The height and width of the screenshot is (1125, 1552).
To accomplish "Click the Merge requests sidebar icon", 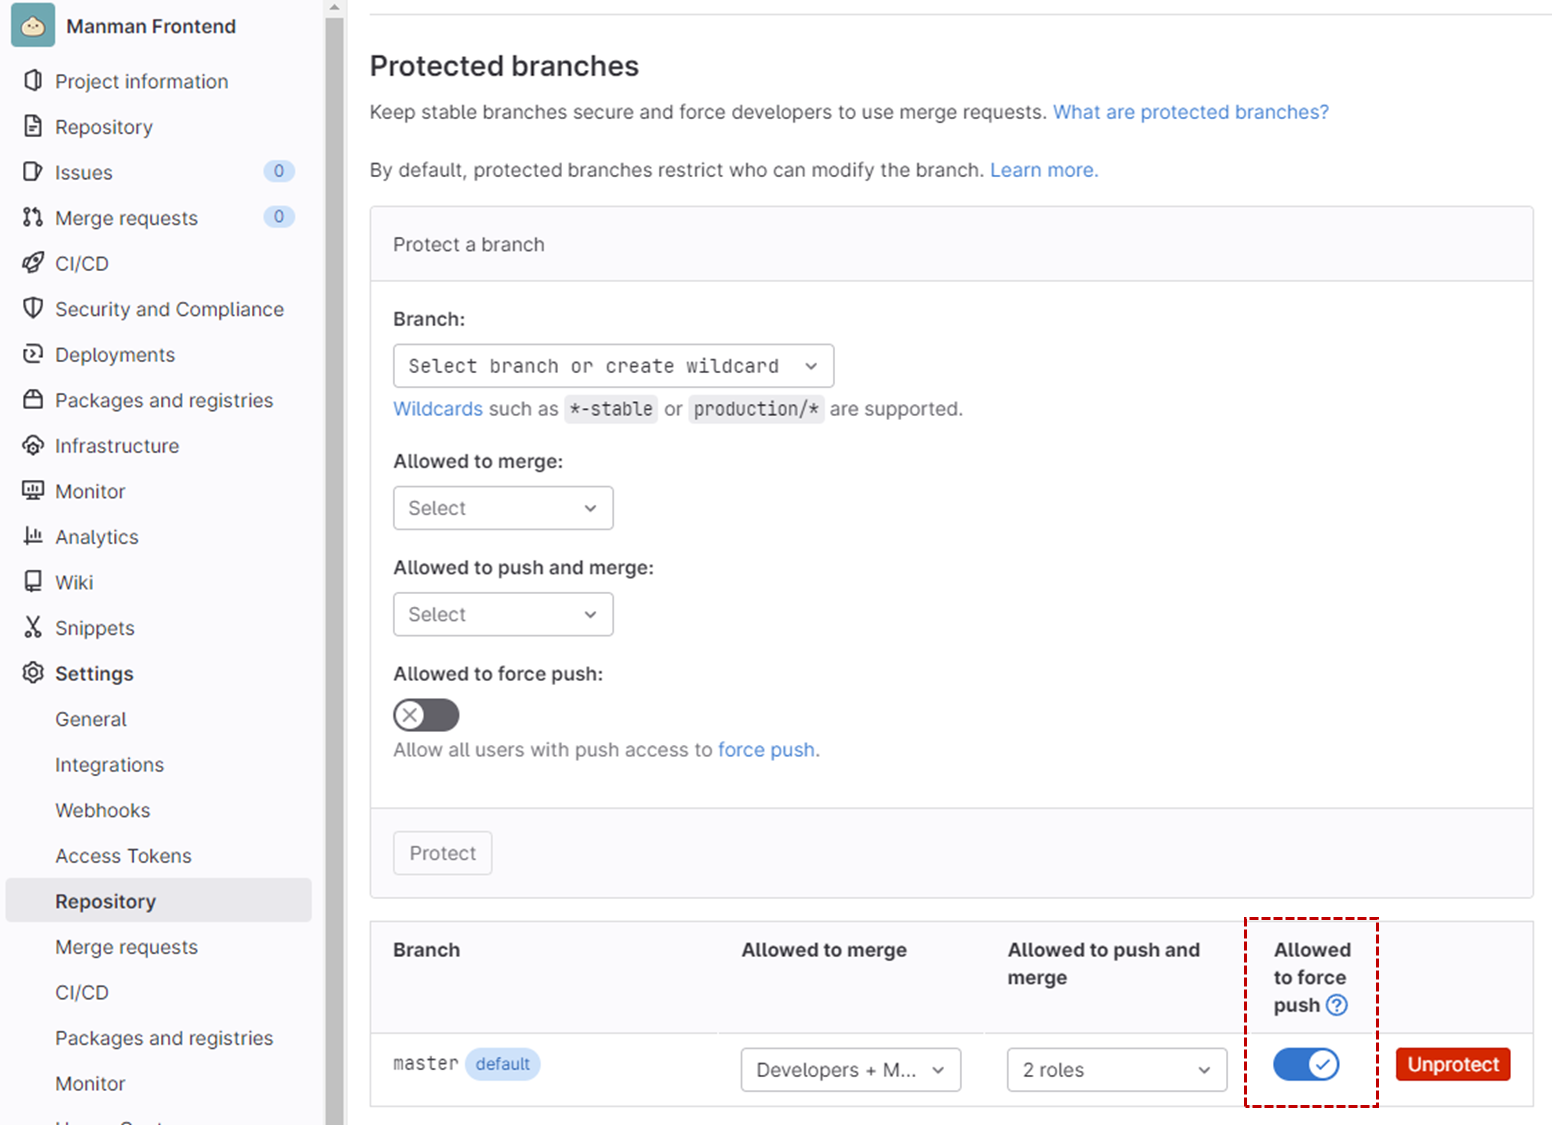I will [x=33, y=217].
